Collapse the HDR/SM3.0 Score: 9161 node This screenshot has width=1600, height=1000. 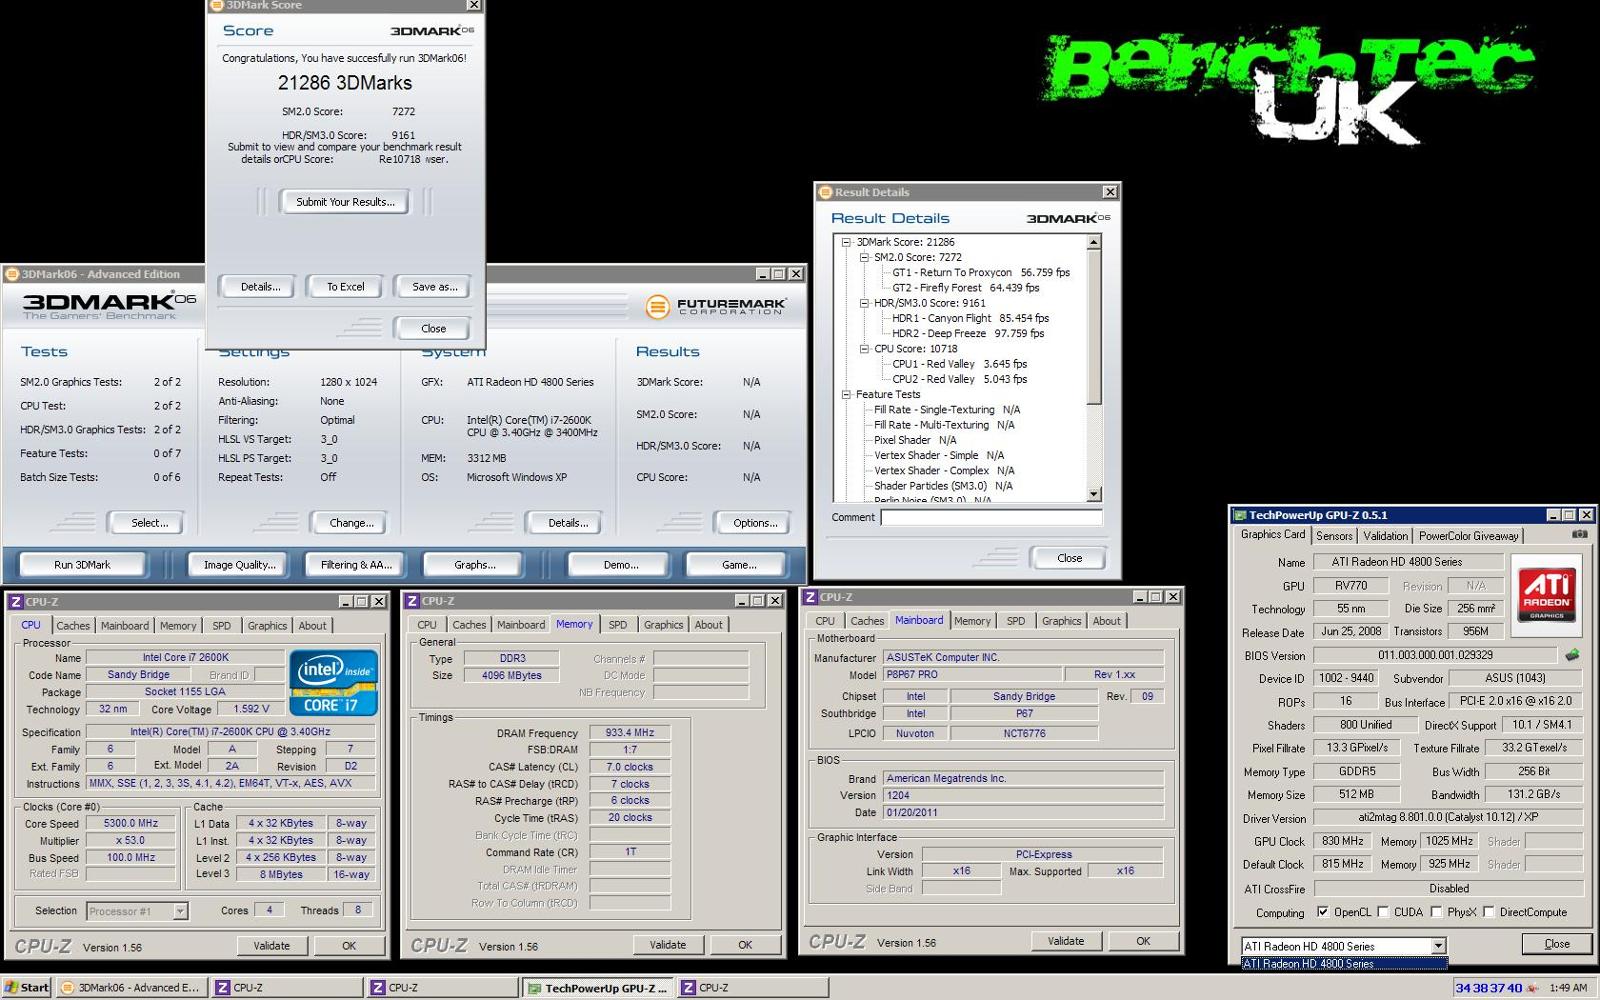pos(864,303)
